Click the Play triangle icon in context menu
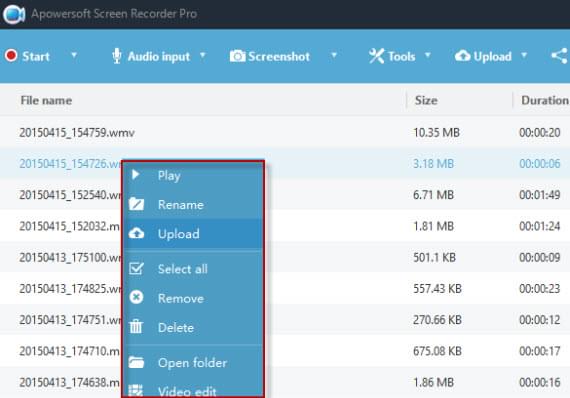 [x=136, y=175]
